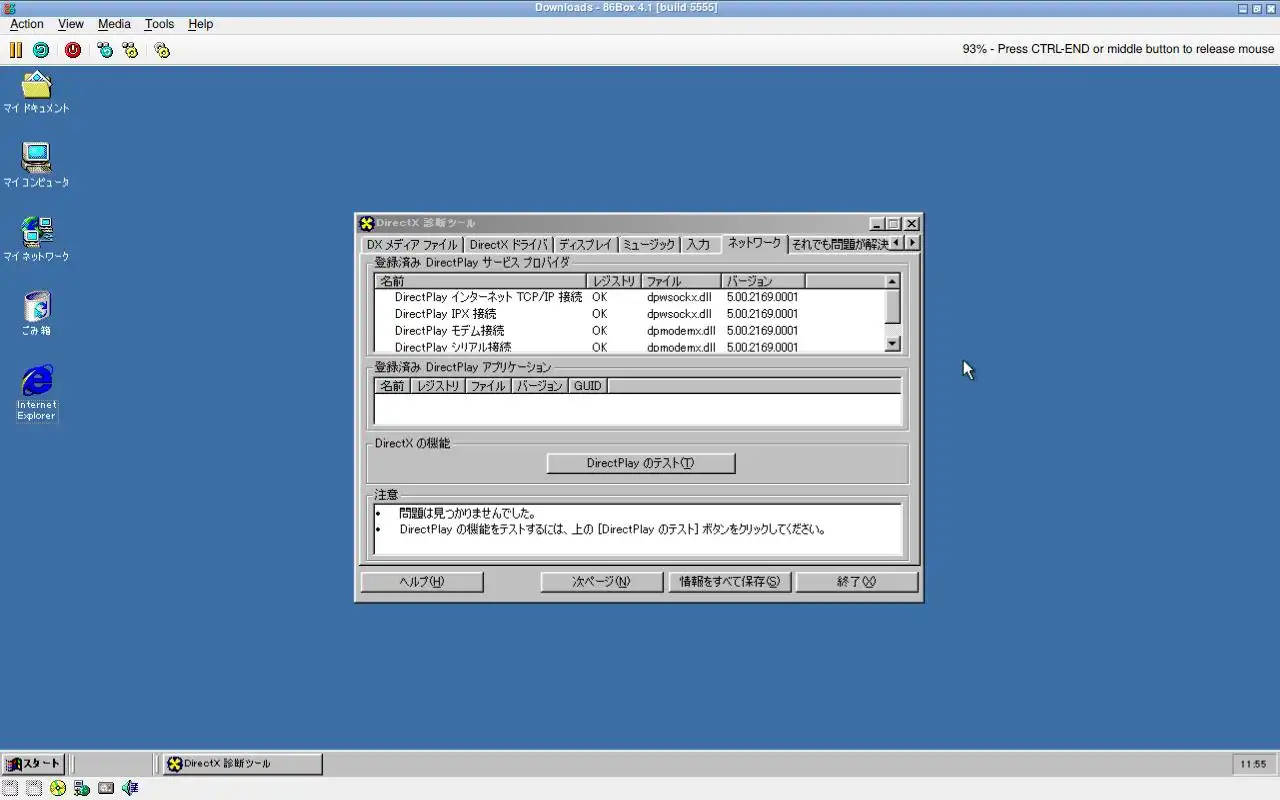
Task: Open the Media menu
Action: pos(114,24)
